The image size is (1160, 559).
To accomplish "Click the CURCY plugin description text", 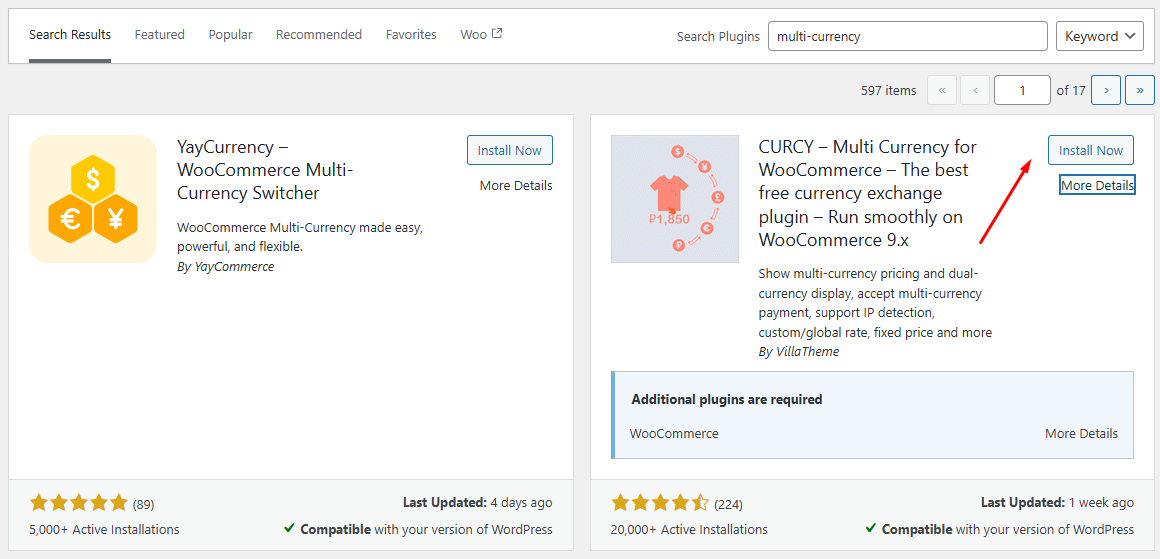I will (x=875, y=302).
